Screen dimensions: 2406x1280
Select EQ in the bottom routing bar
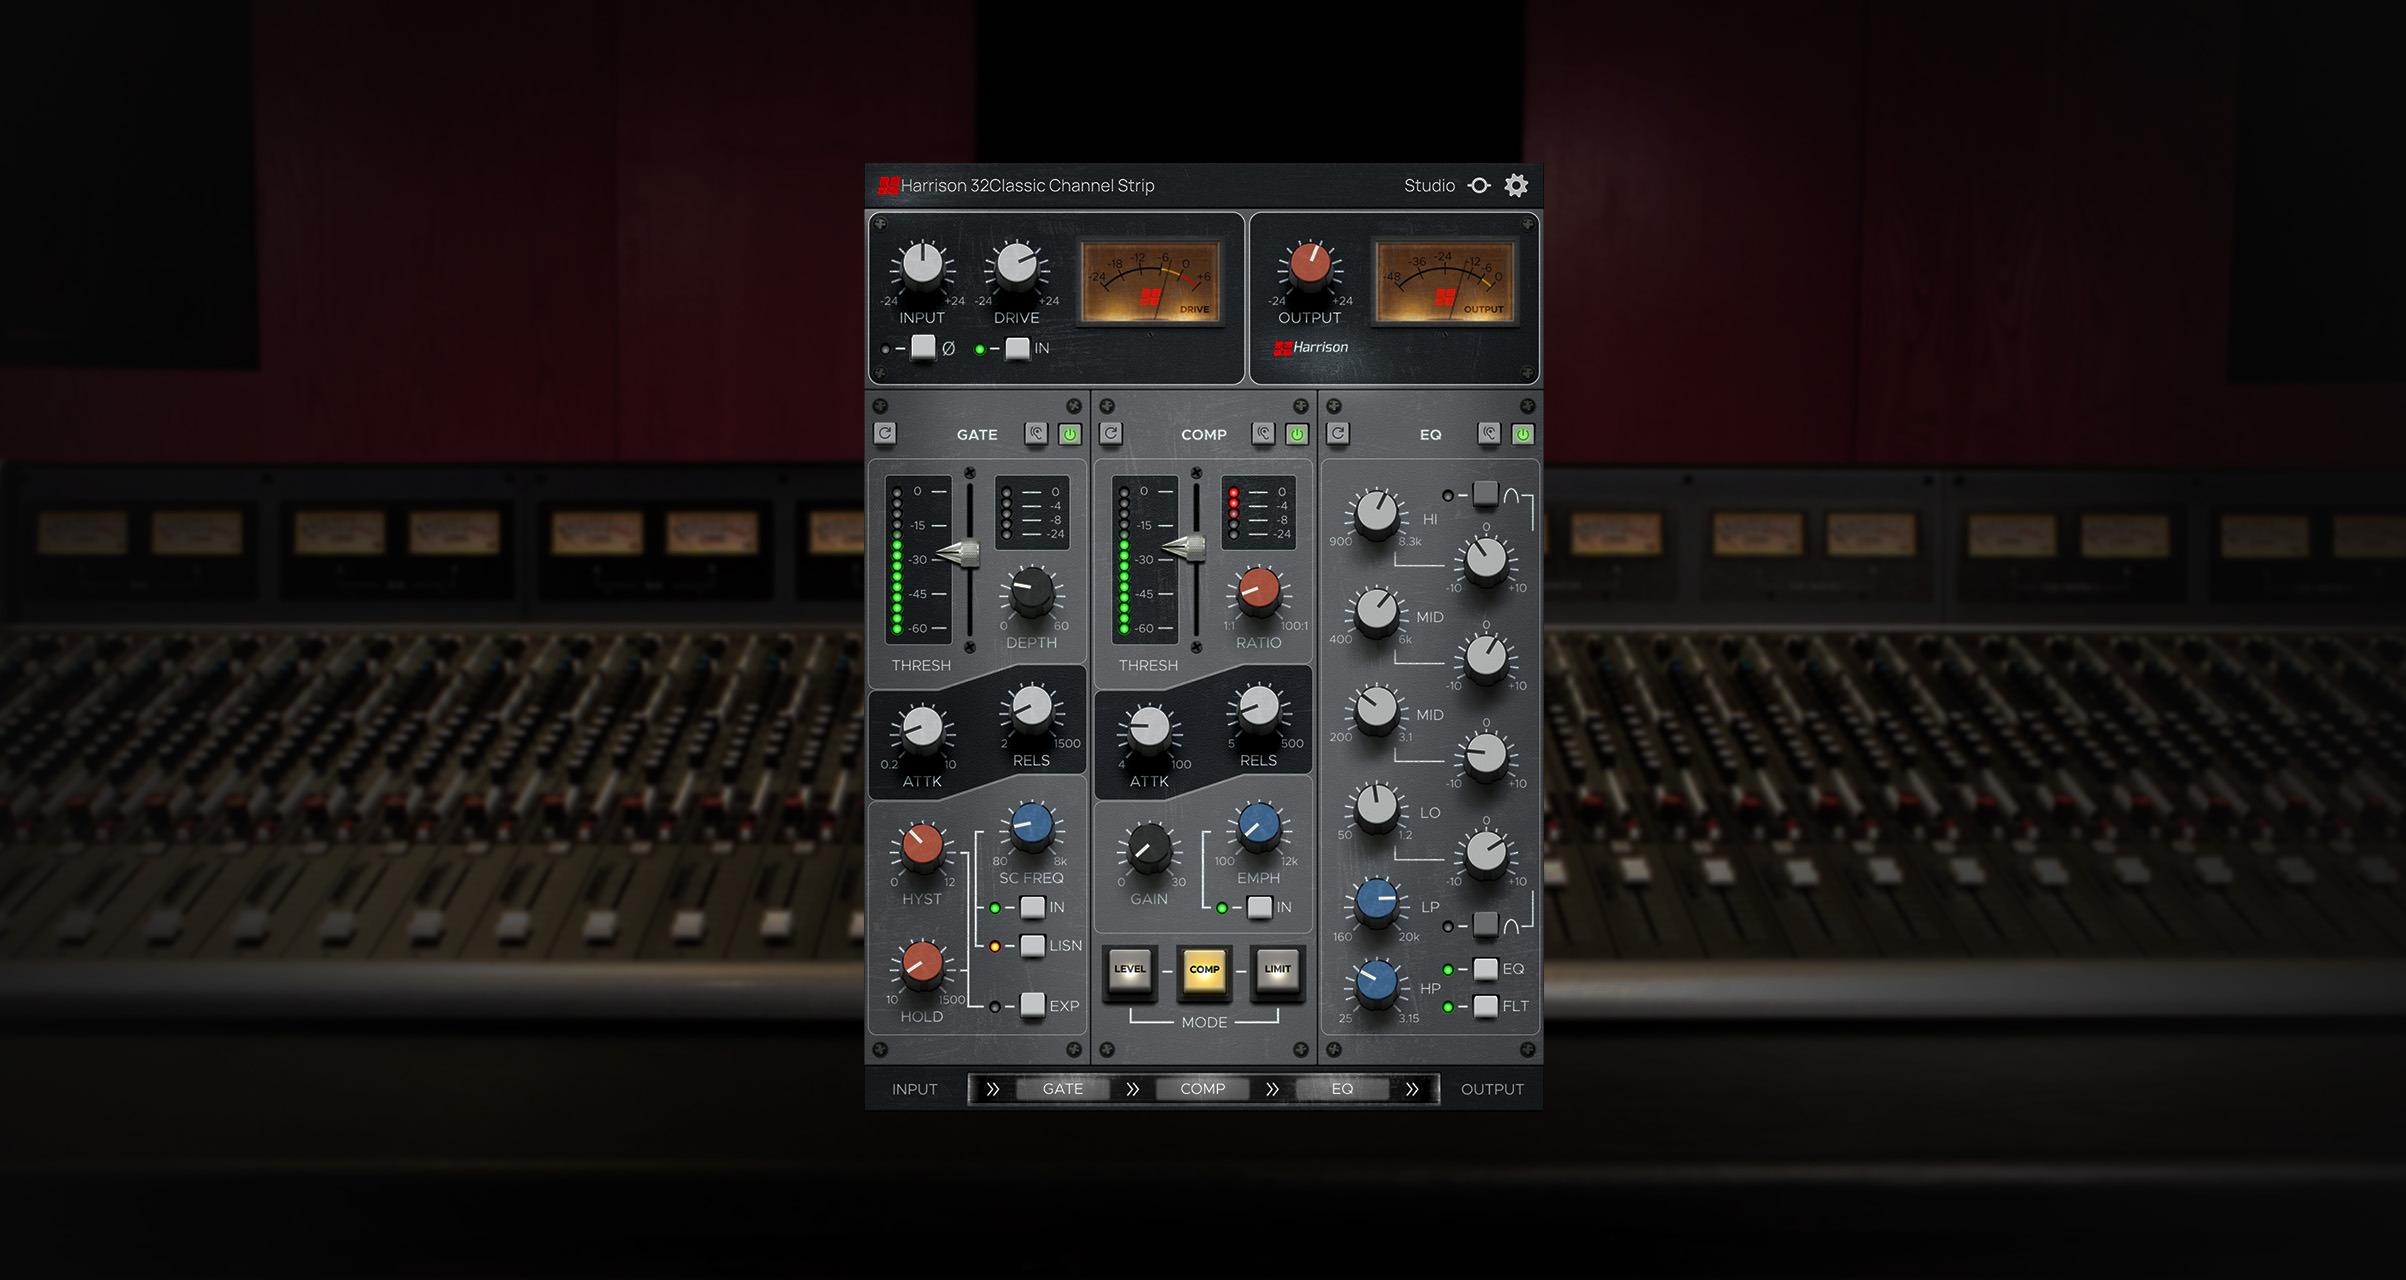point(1343,1089)
